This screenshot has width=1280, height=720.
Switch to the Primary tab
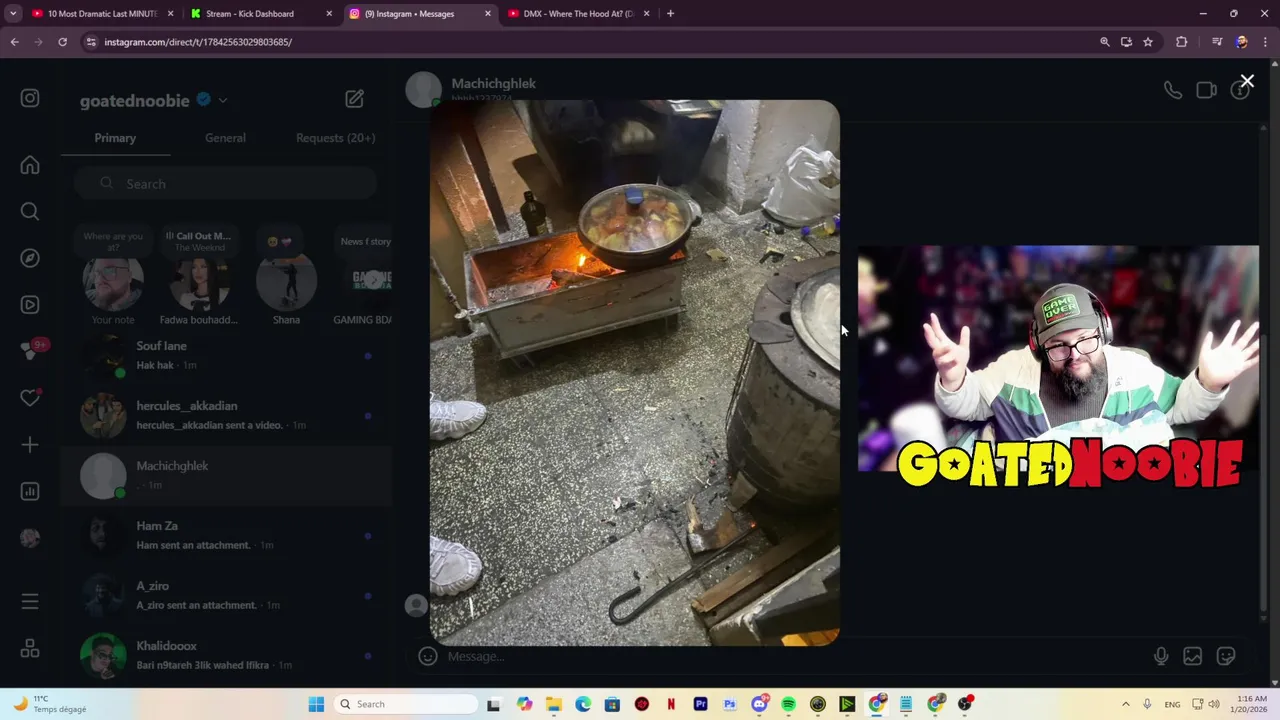click(115, 138)
